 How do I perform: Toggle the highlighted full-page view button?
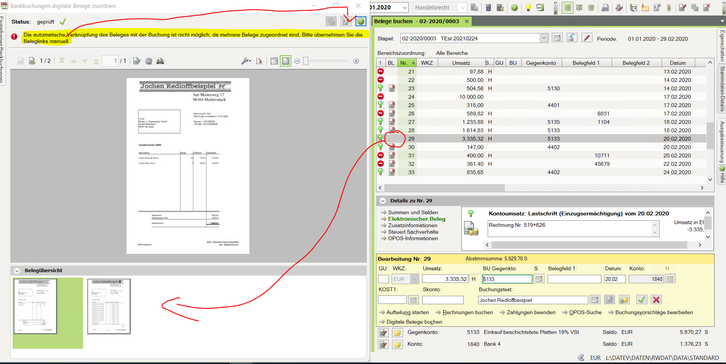pyautogui.click(x=286, y=61)
